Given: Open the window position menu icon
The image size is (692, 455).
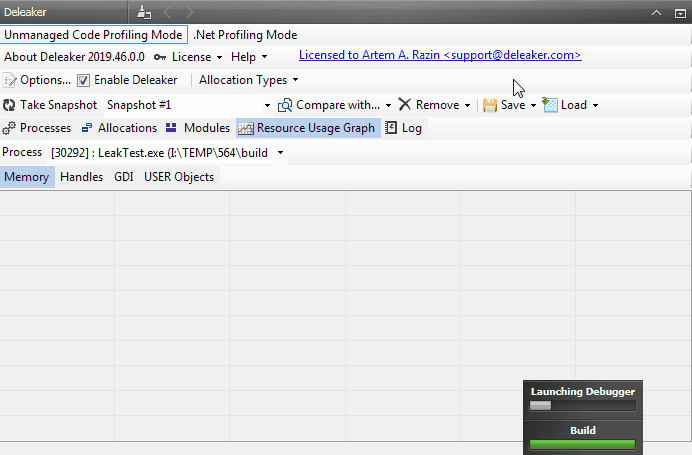Looking at the screenshot, I should click(x=681, y=14).
